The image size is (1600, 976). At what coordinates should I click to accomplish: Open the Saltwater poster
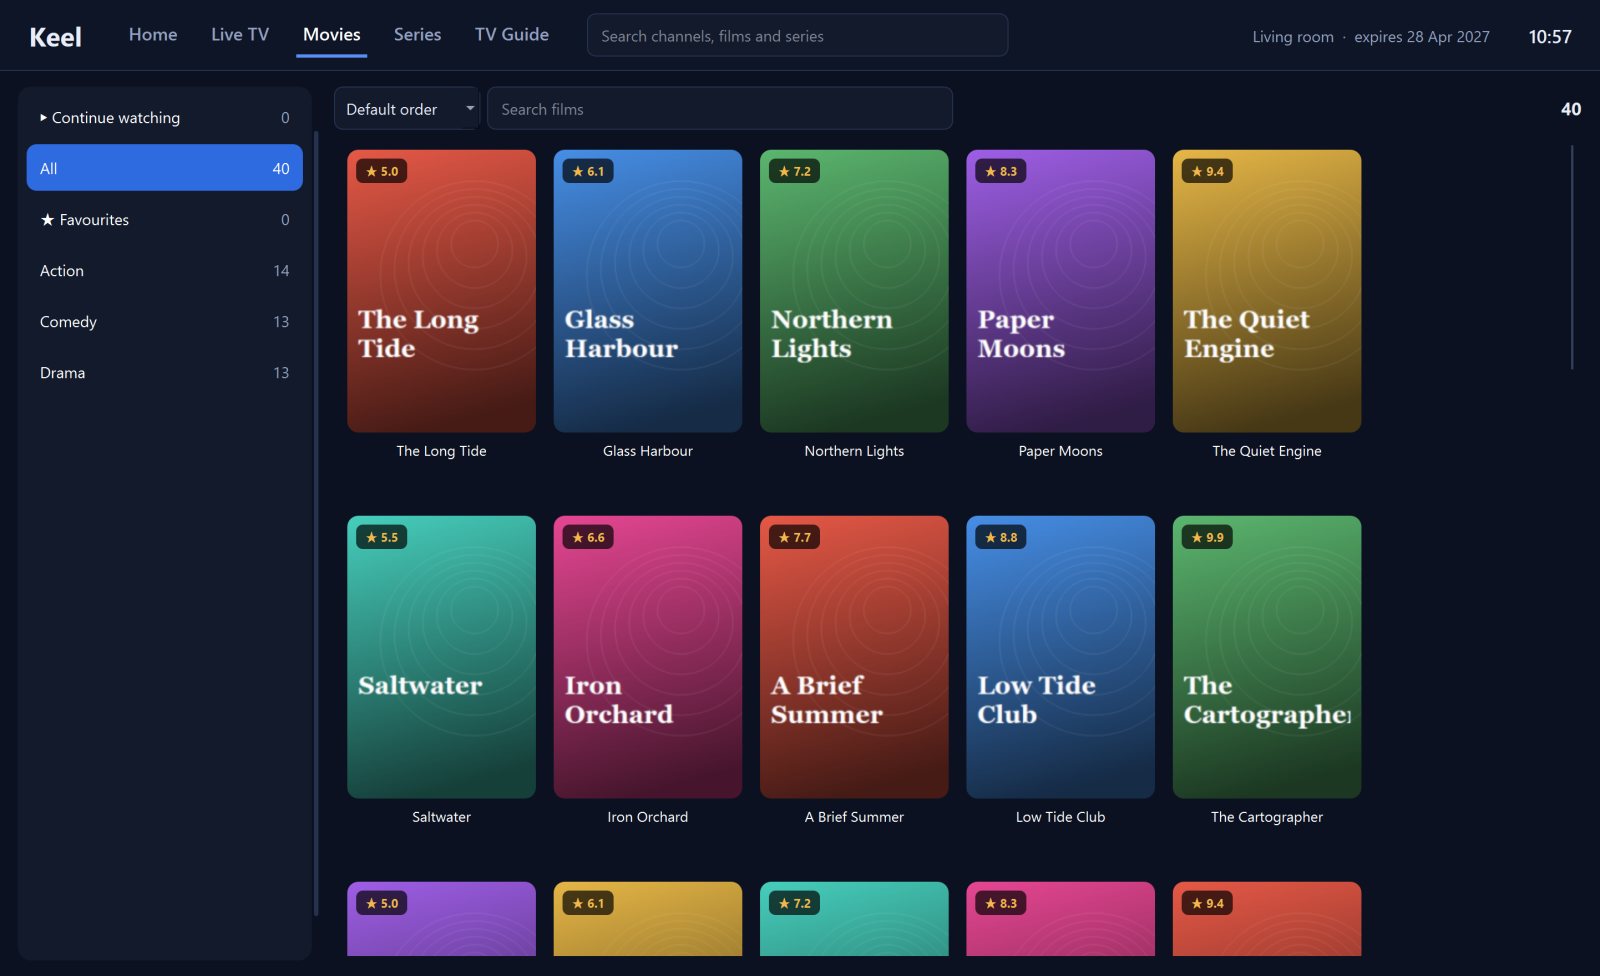[441, 657]
